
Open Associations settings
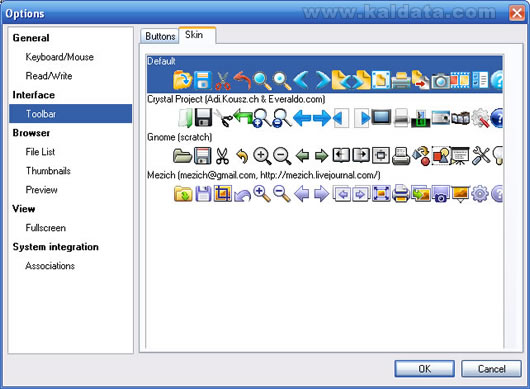[50, 266]
